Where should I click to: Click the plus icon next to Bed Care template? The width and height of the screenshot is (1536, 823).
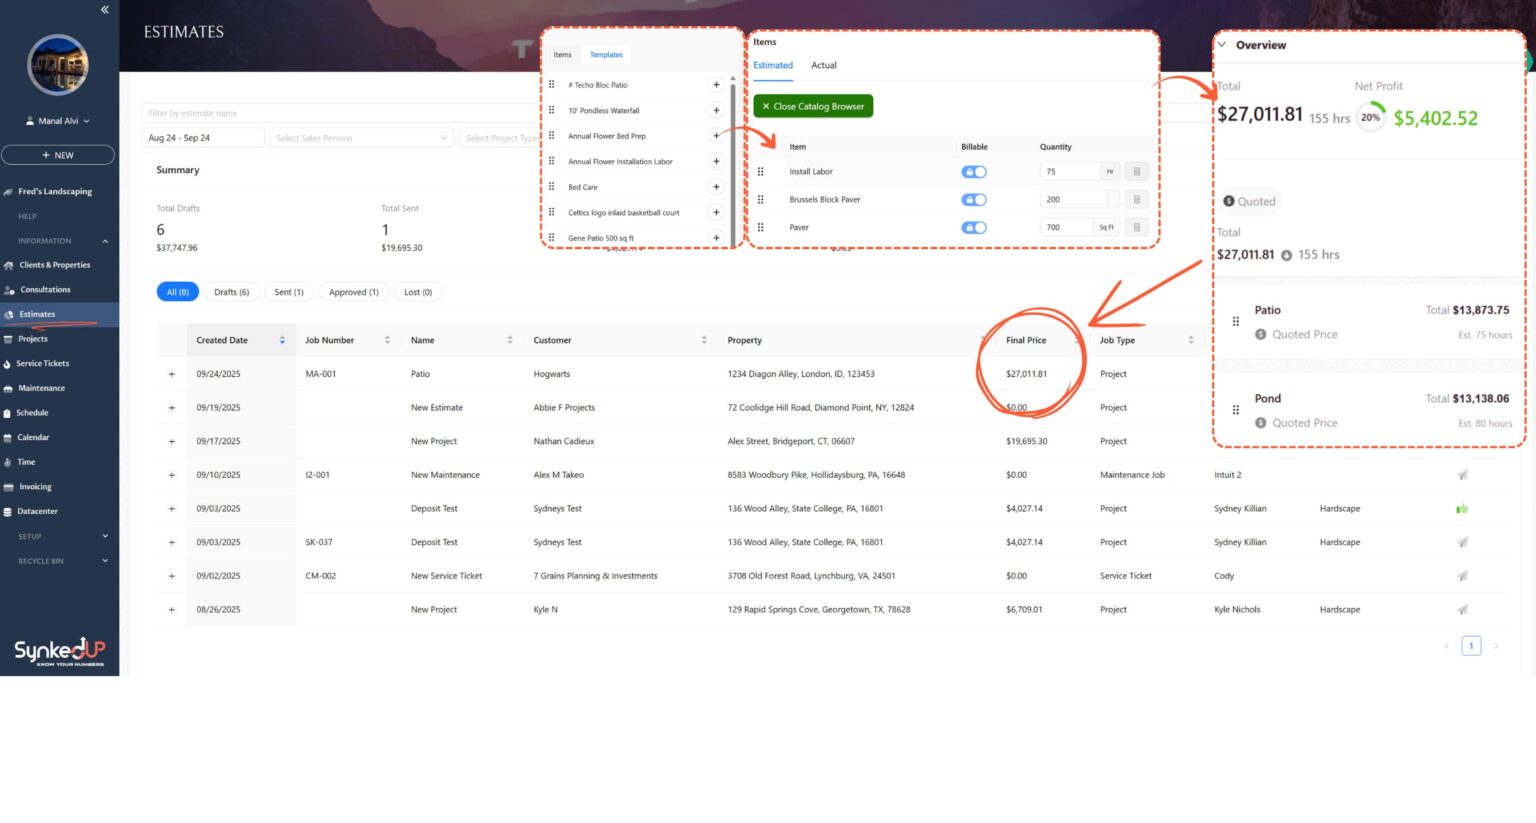pyautogui.click(x=716, y=187)
